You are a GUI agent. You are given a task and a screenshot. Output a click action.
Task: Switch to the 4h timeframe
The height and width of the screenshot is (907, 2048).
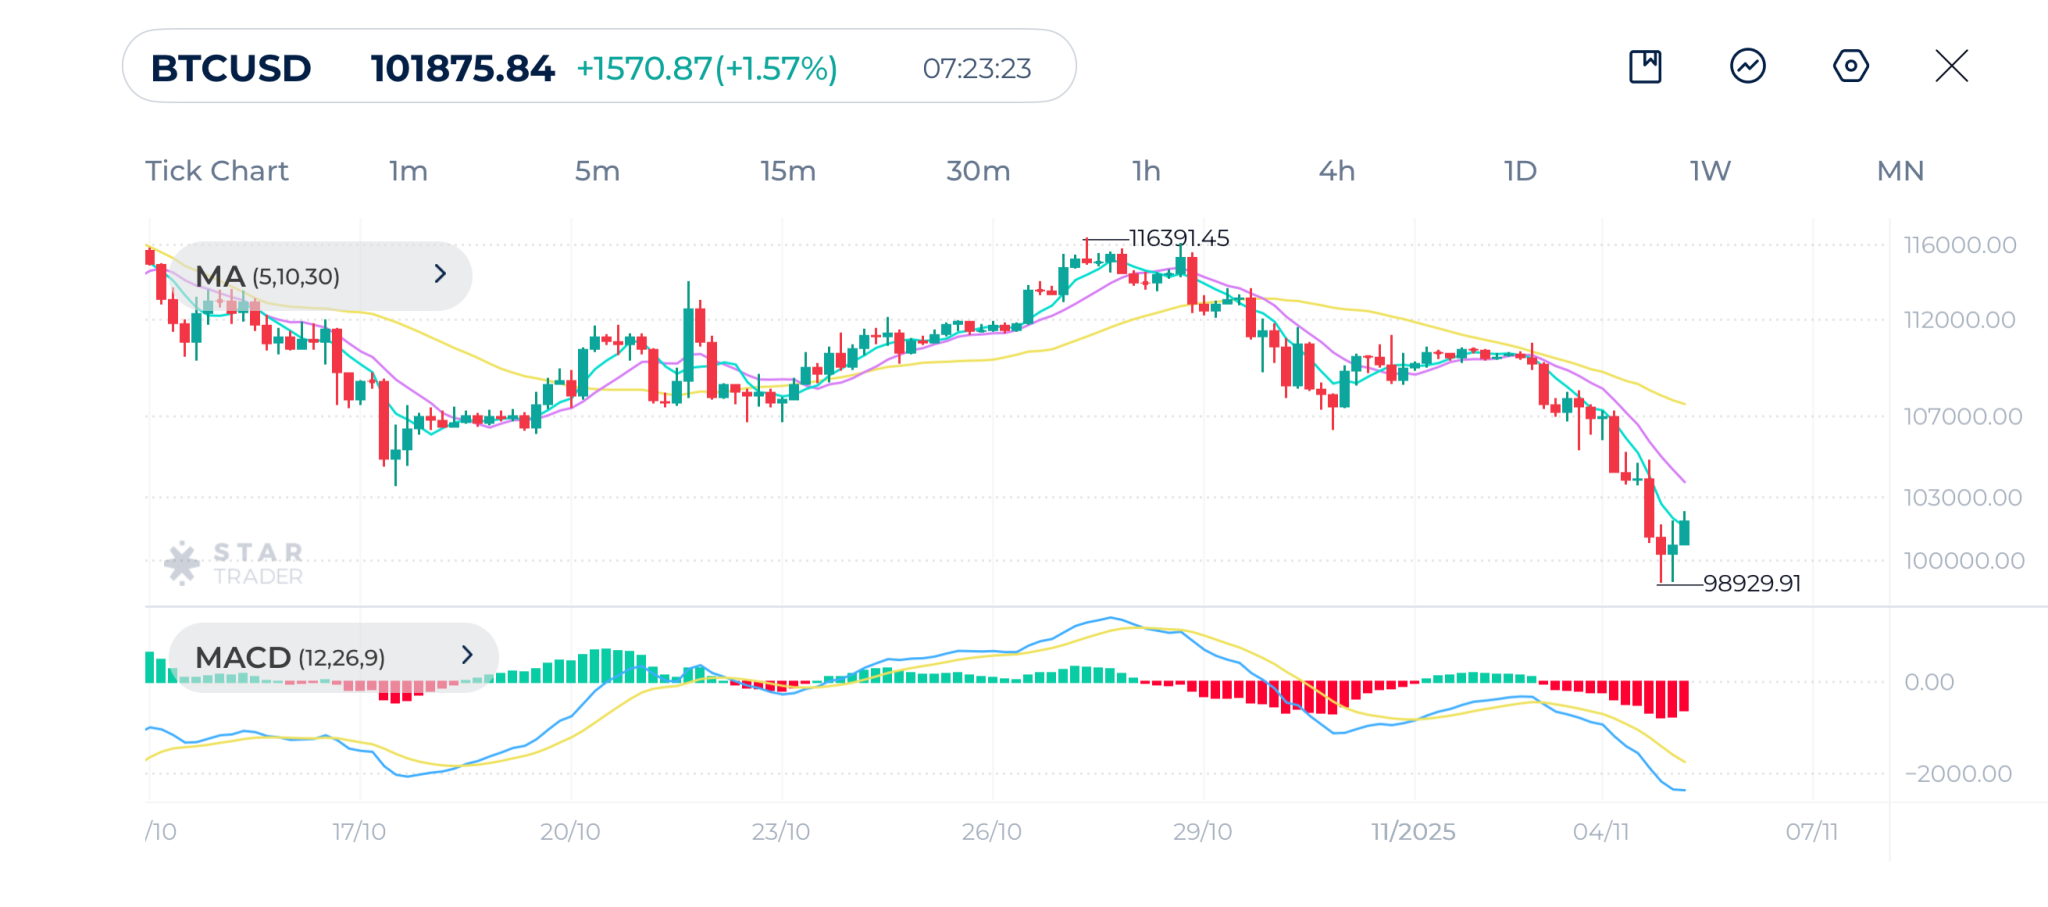click(x=1336, y=171)
